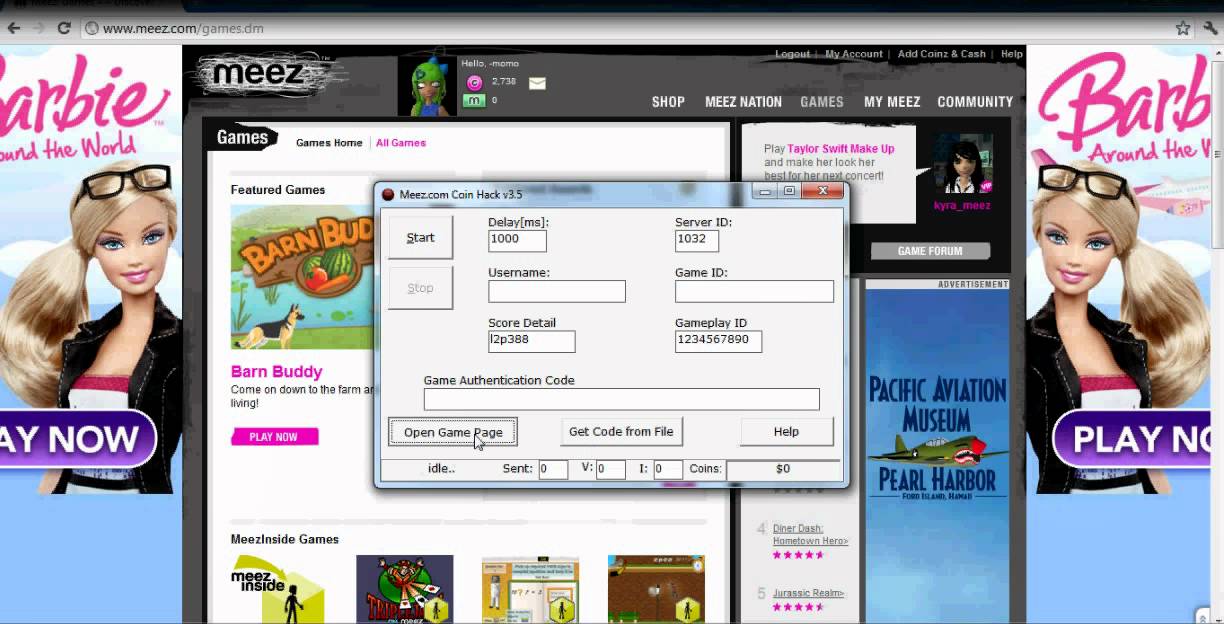This screenshot has width=1224, height=624.
Task: Click the Help button in hack dialog
Action: [786, 432]
